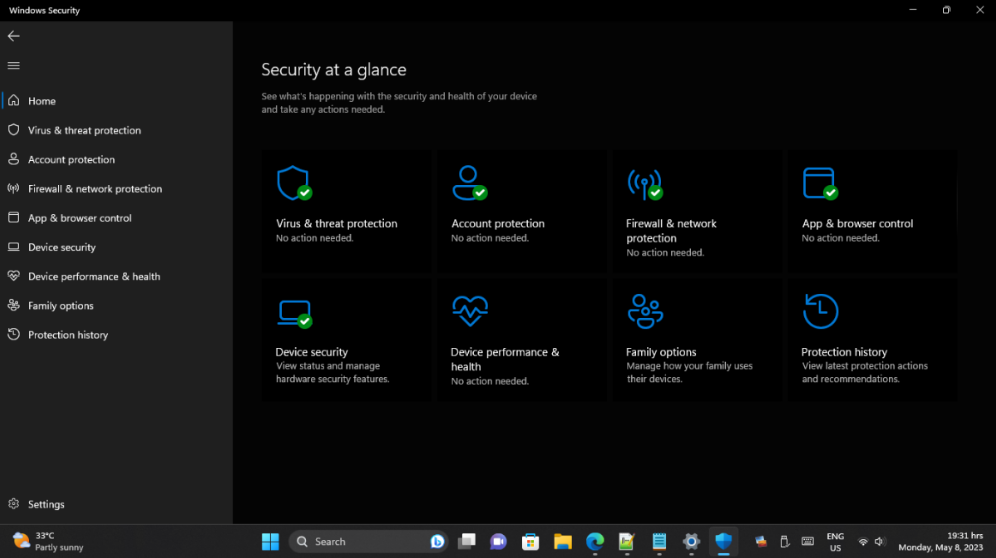
Task: Open the Device security card title
Action: tap(311, 352)
